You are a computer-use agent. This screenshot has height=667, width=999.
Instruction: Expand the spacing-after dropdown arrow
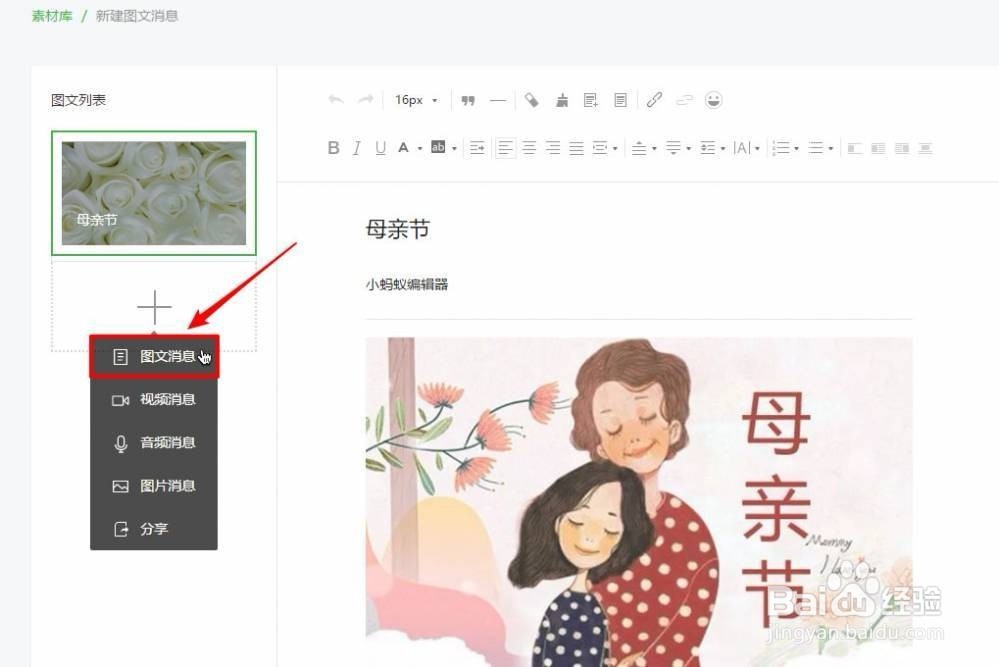[689, 148]
